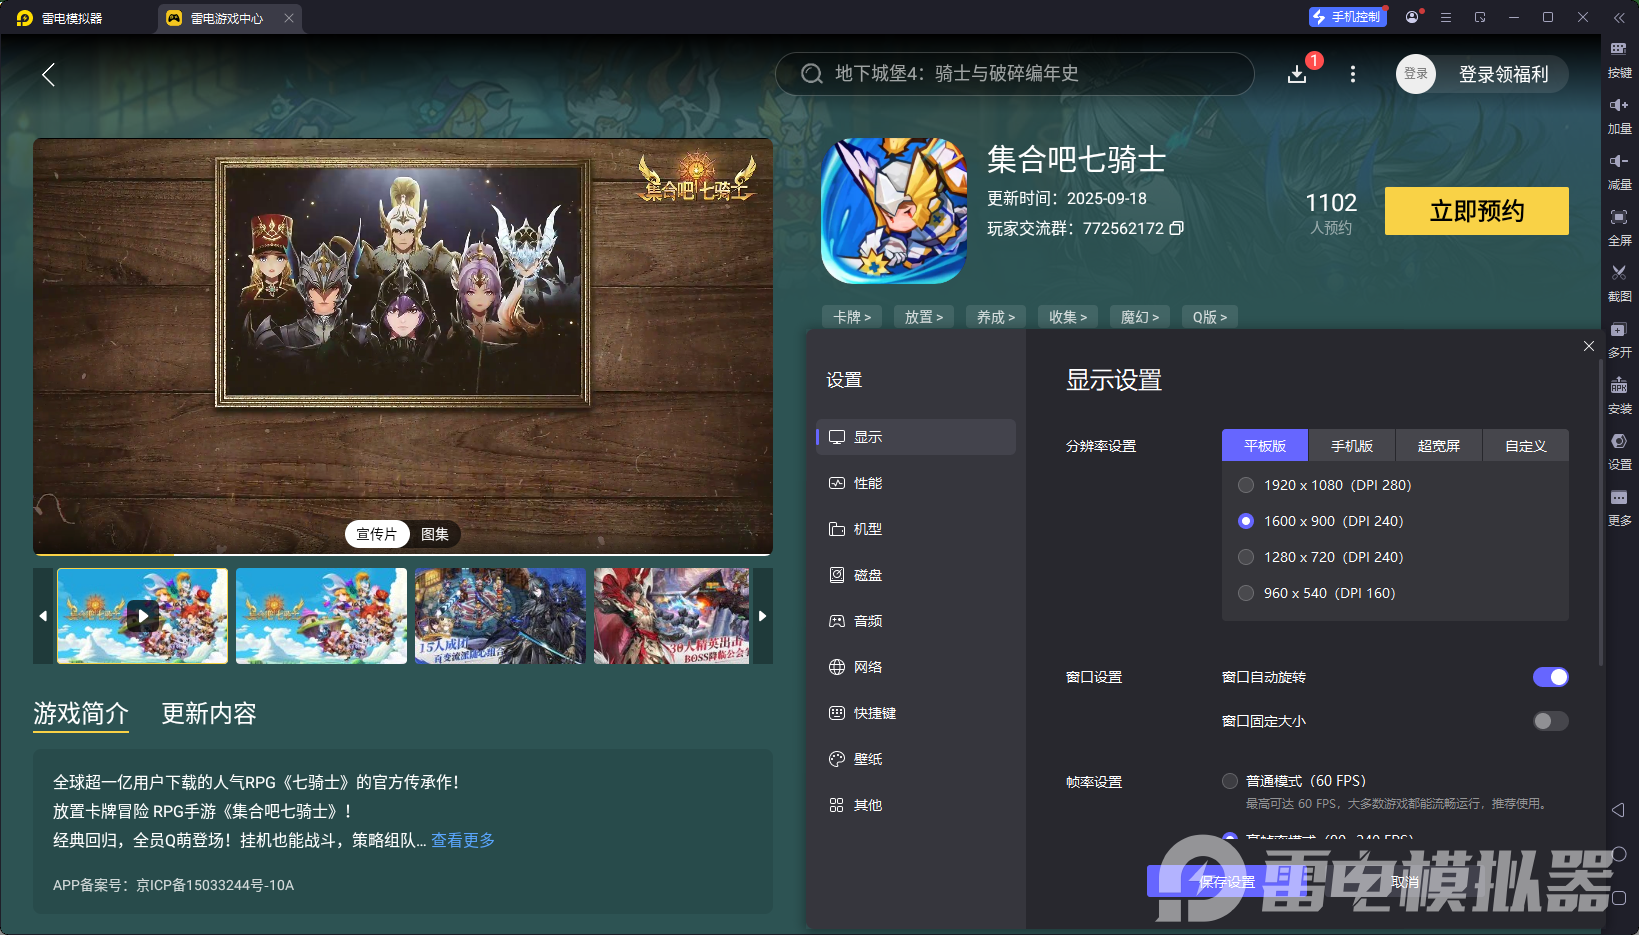Tap the Android recent apps square button
1639x935 pixels.
[1619, 898]
